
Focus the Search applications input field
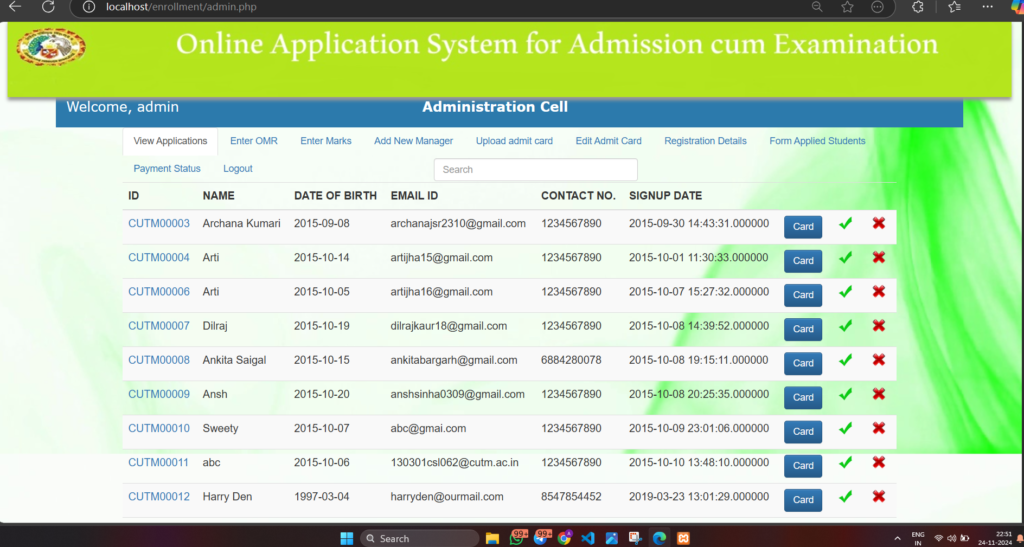click(536, 170)
